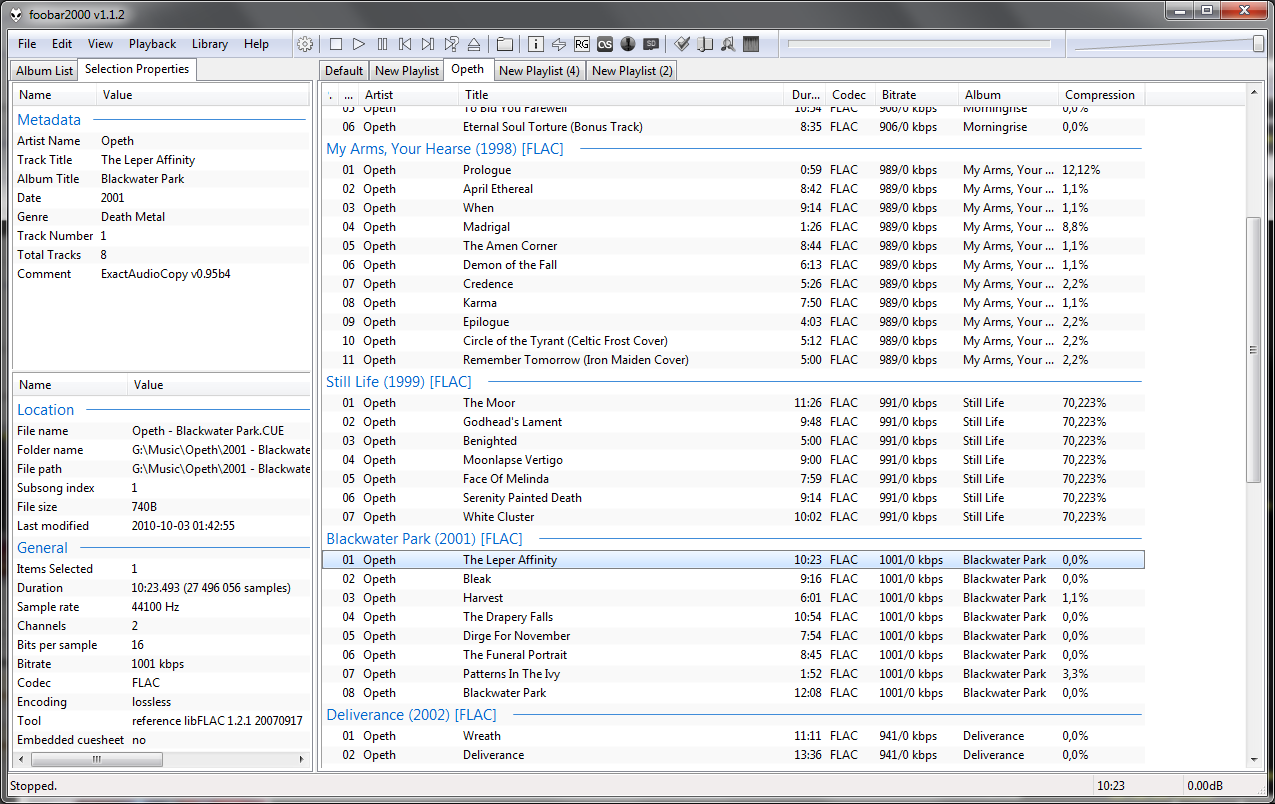Select the New Playlist (4) tab
The width and height of the screenshot is (1275, 804).
tap(539, 71)
